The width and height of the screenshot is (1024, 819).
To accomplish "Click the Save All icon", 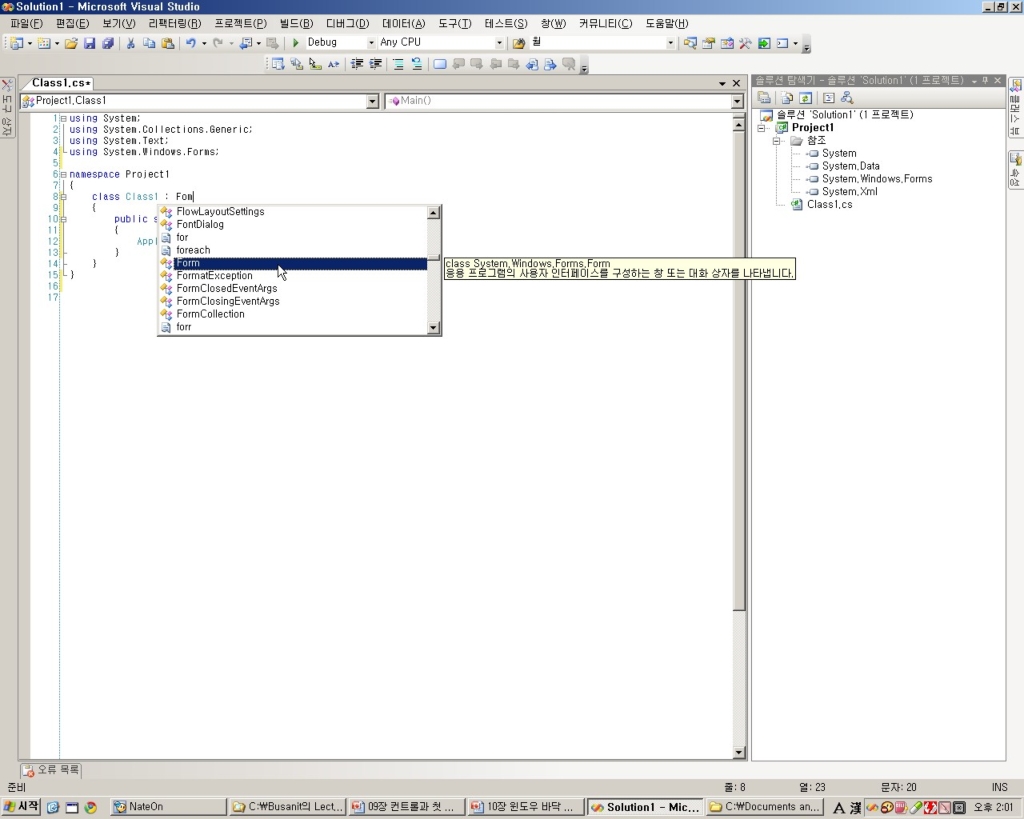I will 108,43.
